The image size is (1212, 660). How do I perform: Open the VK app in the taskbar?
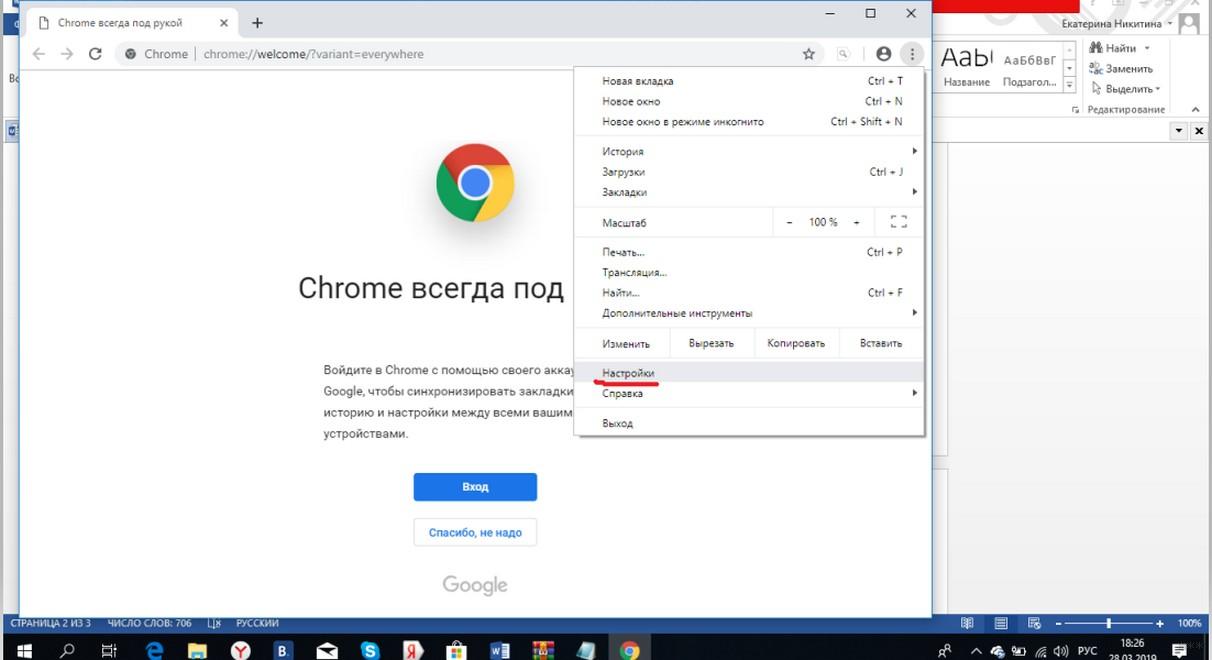284,650
